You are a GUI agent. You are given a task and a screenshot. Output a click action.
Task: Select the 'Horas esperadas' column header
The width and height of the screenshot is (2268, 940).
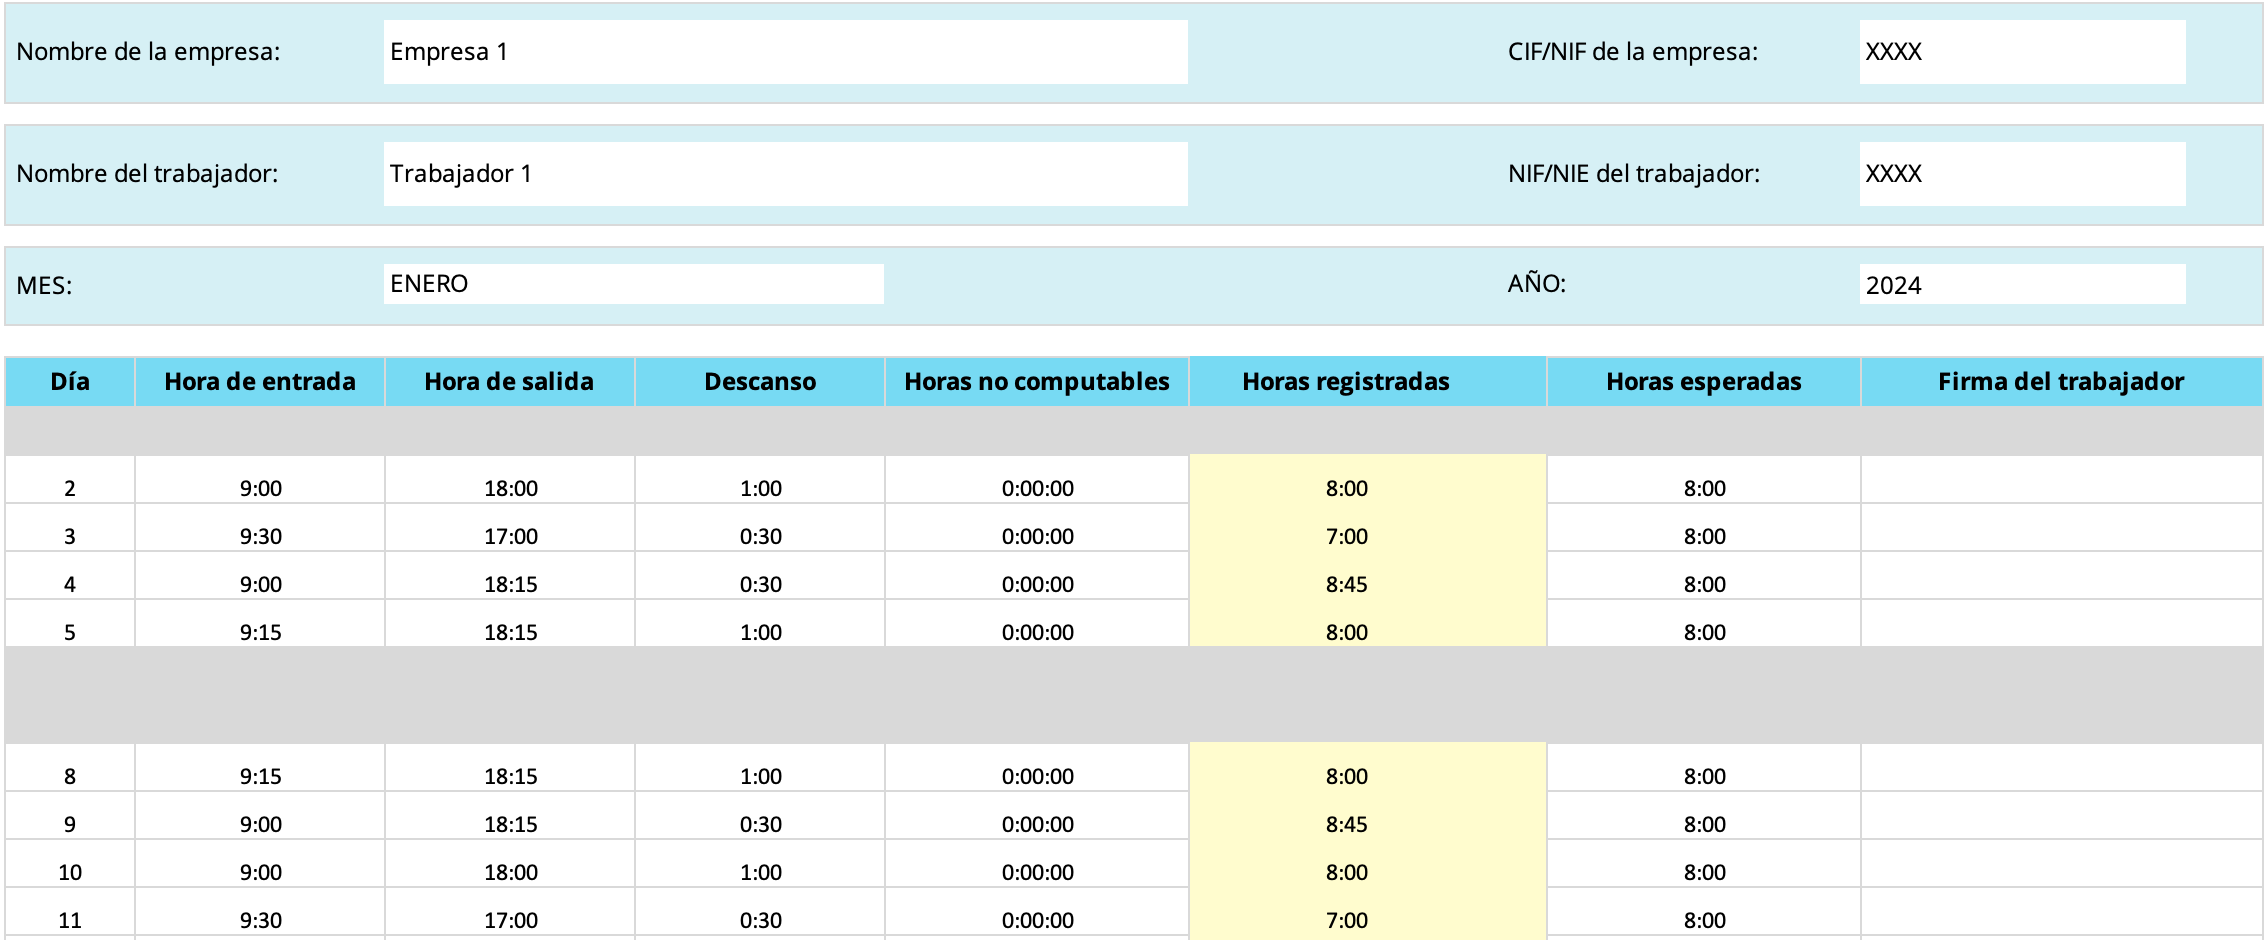1704,381
